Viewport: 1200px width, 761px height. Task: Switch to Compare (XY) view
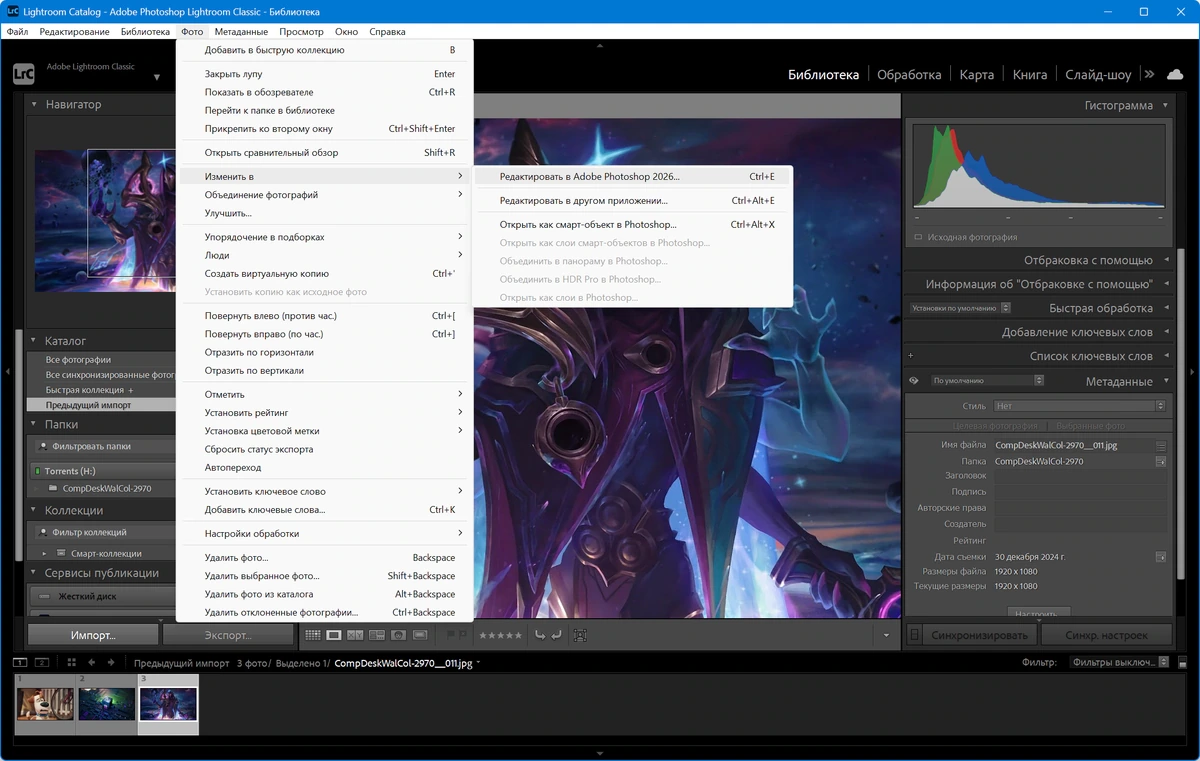(355, 635)
